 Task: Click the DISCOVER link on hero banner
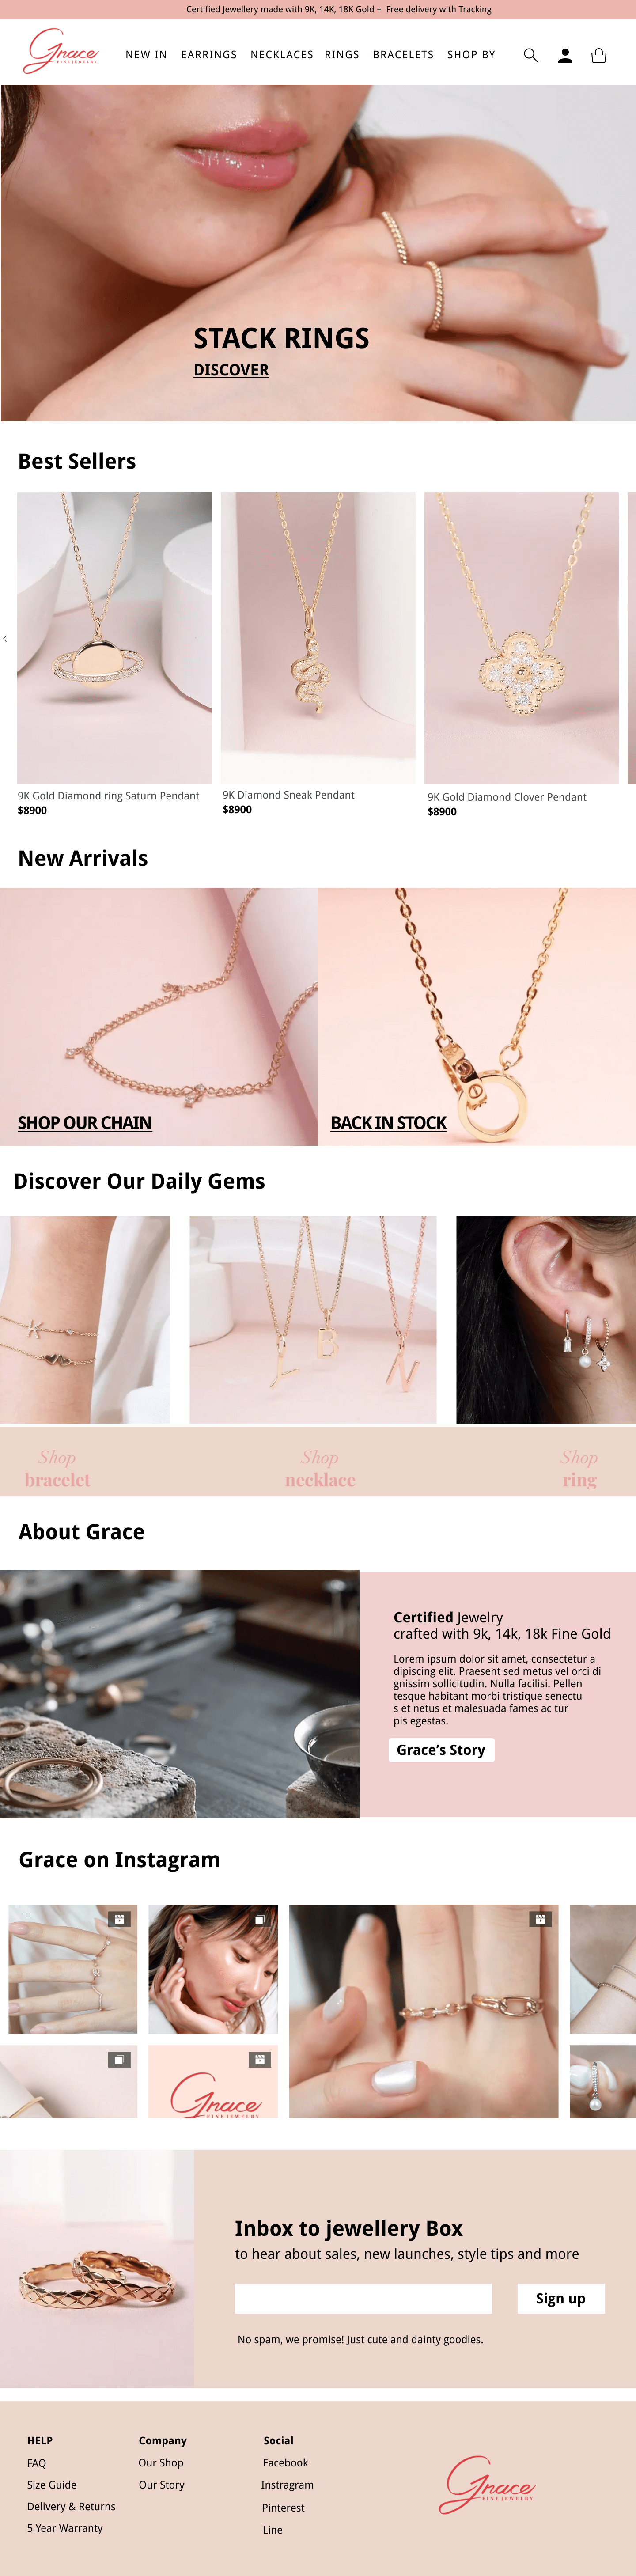tap(231, 370)
